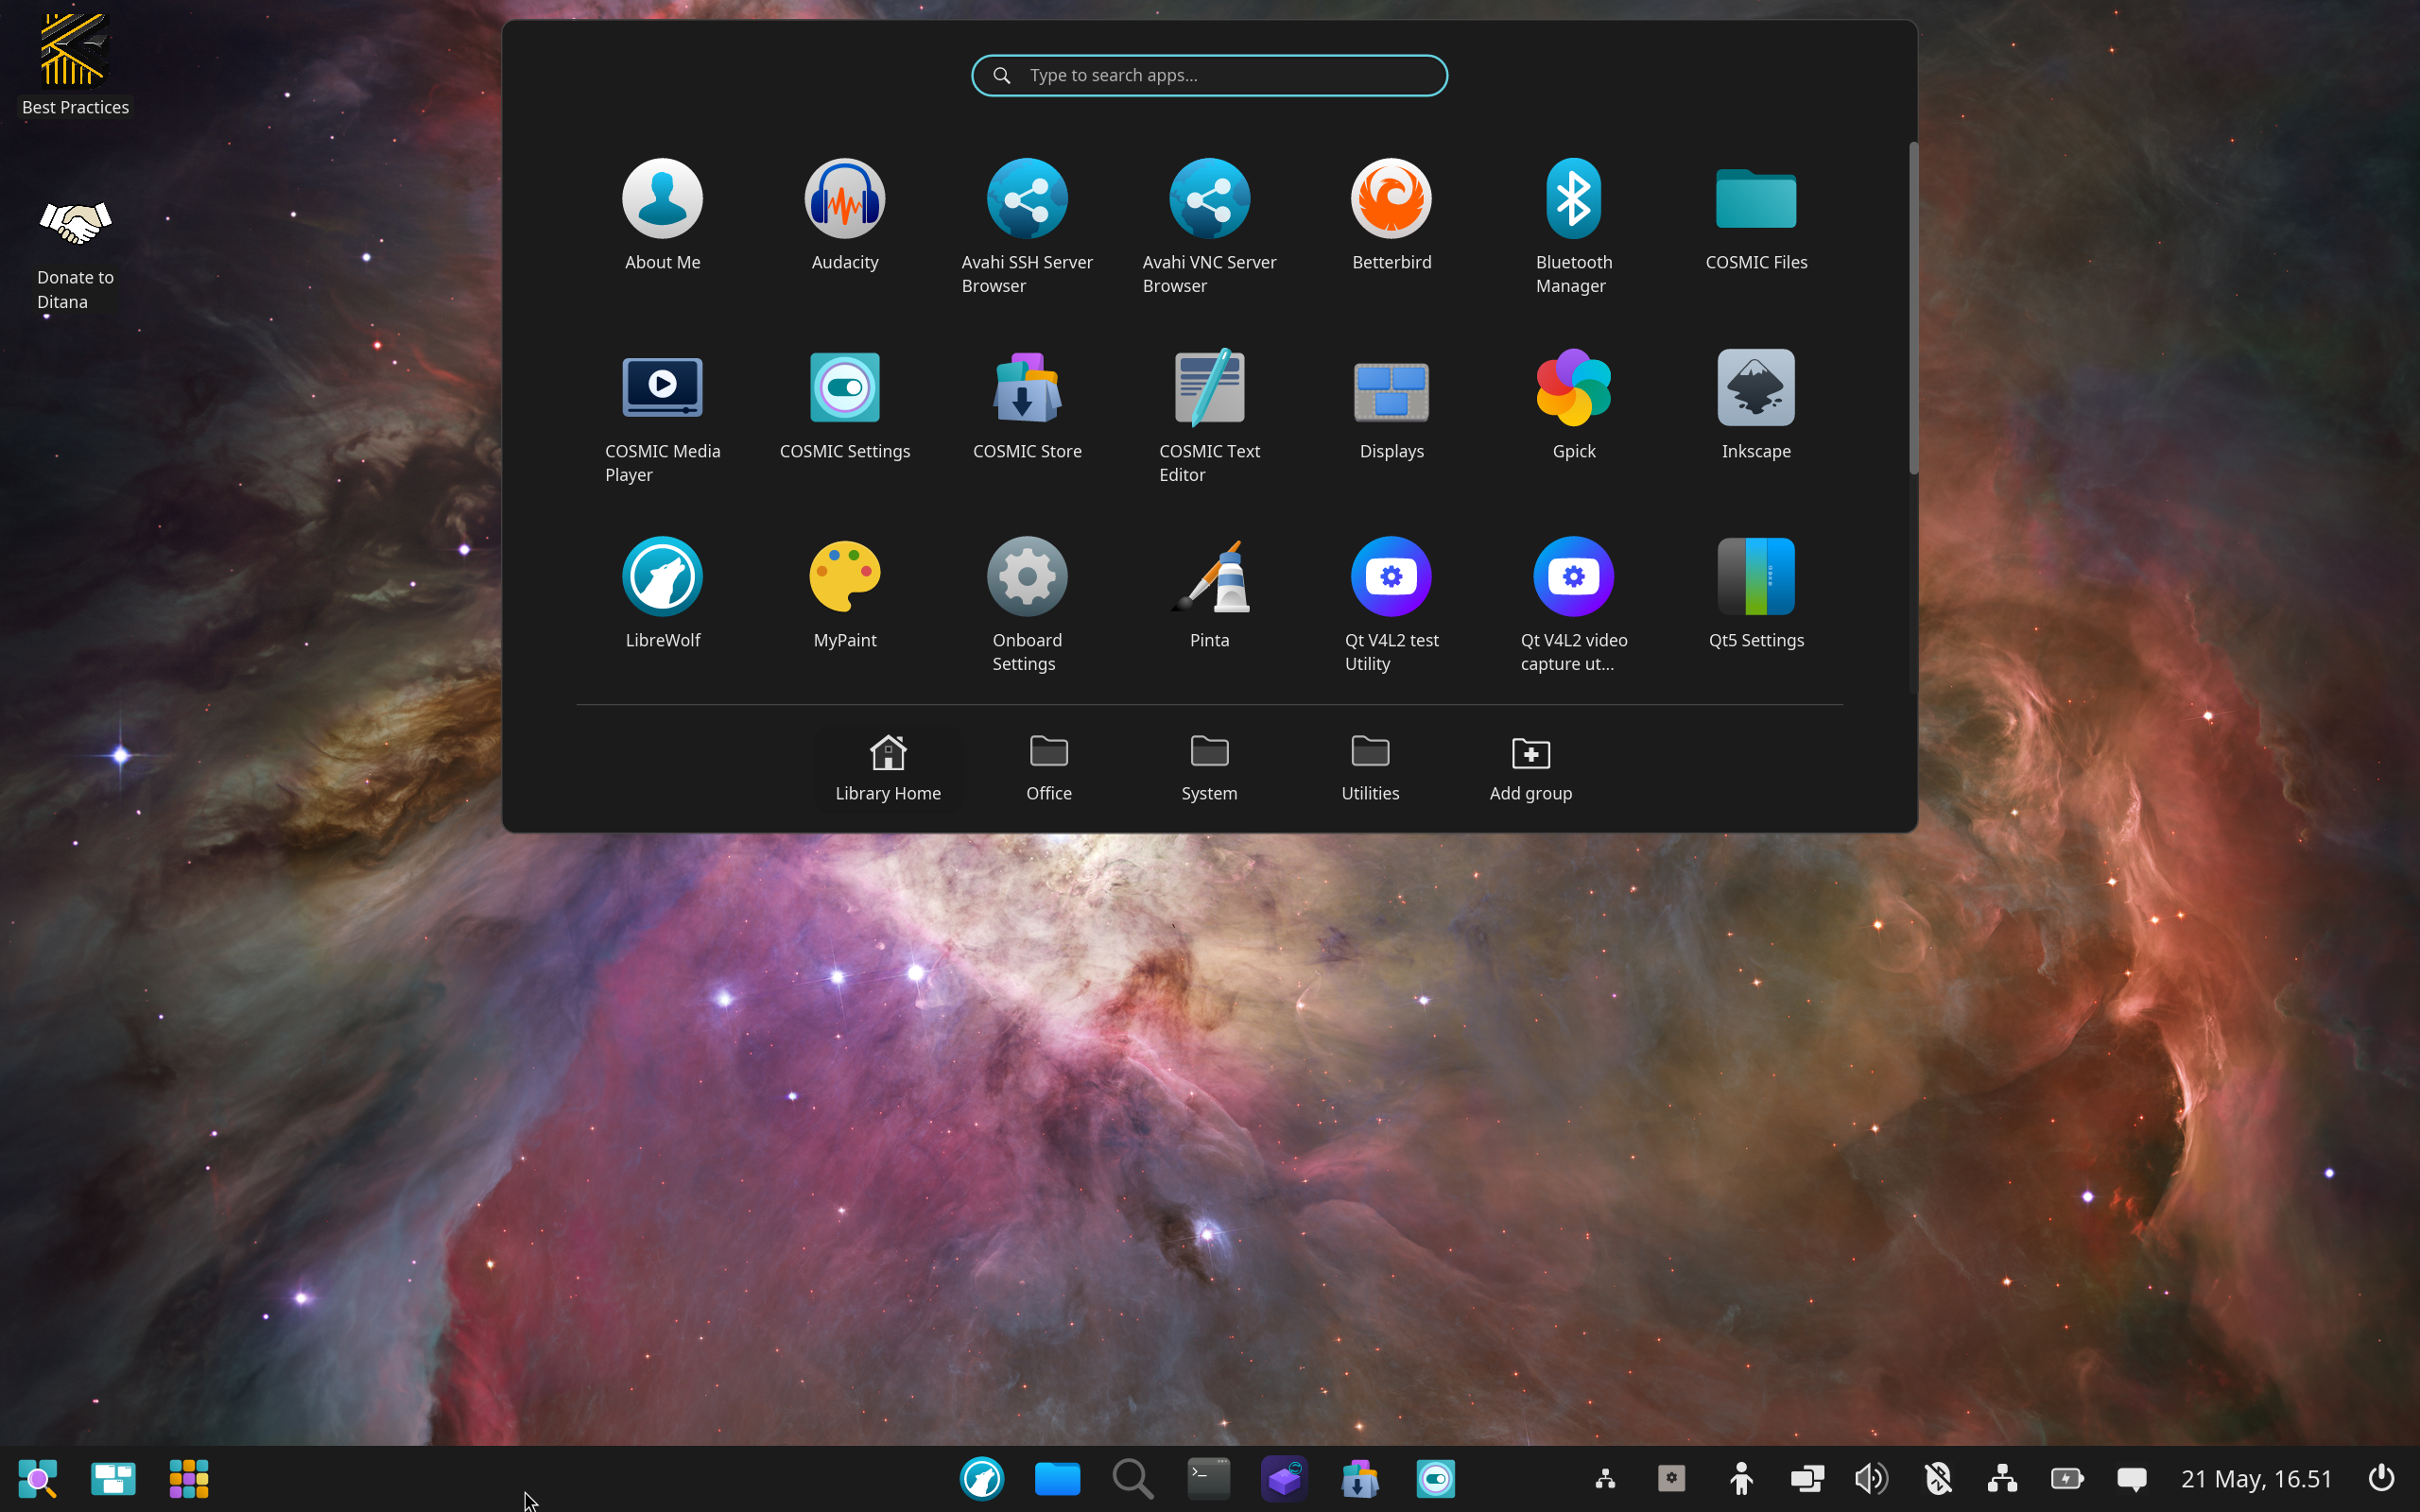This screenshot has height=1512, width=2420.
Task: Open Donate to Ditana desktop shortcut
Action: [75, 256]
